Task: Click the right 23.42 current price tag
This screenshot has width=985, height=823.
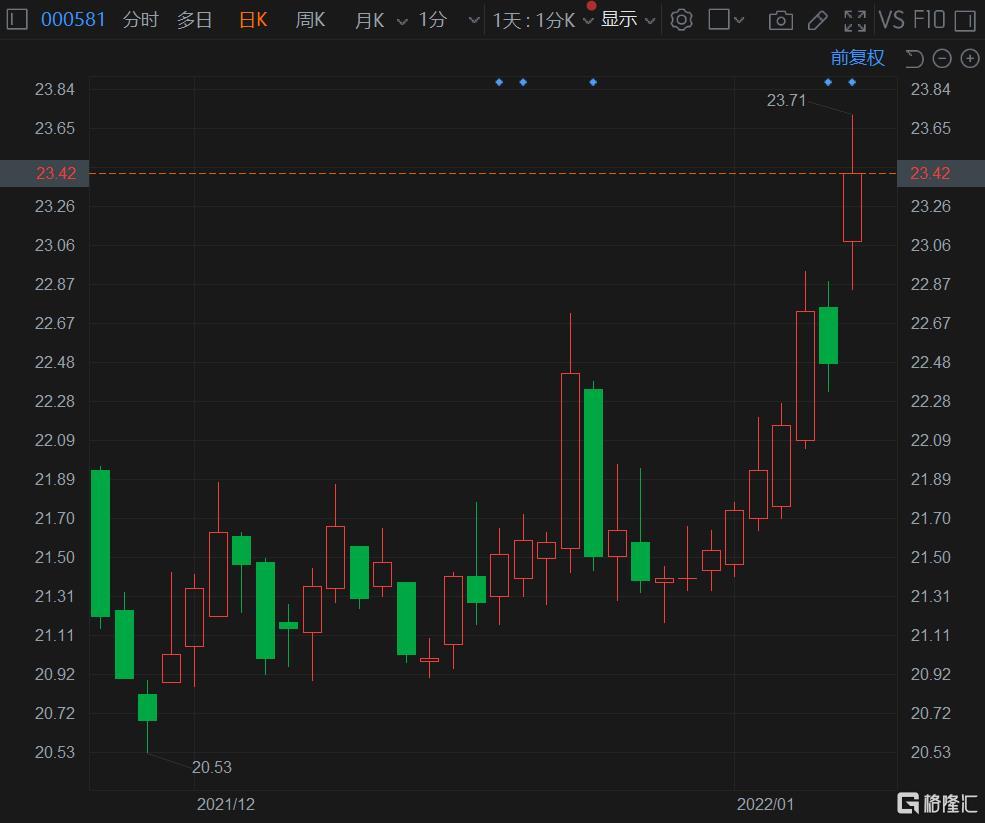Action: (940, 173)
